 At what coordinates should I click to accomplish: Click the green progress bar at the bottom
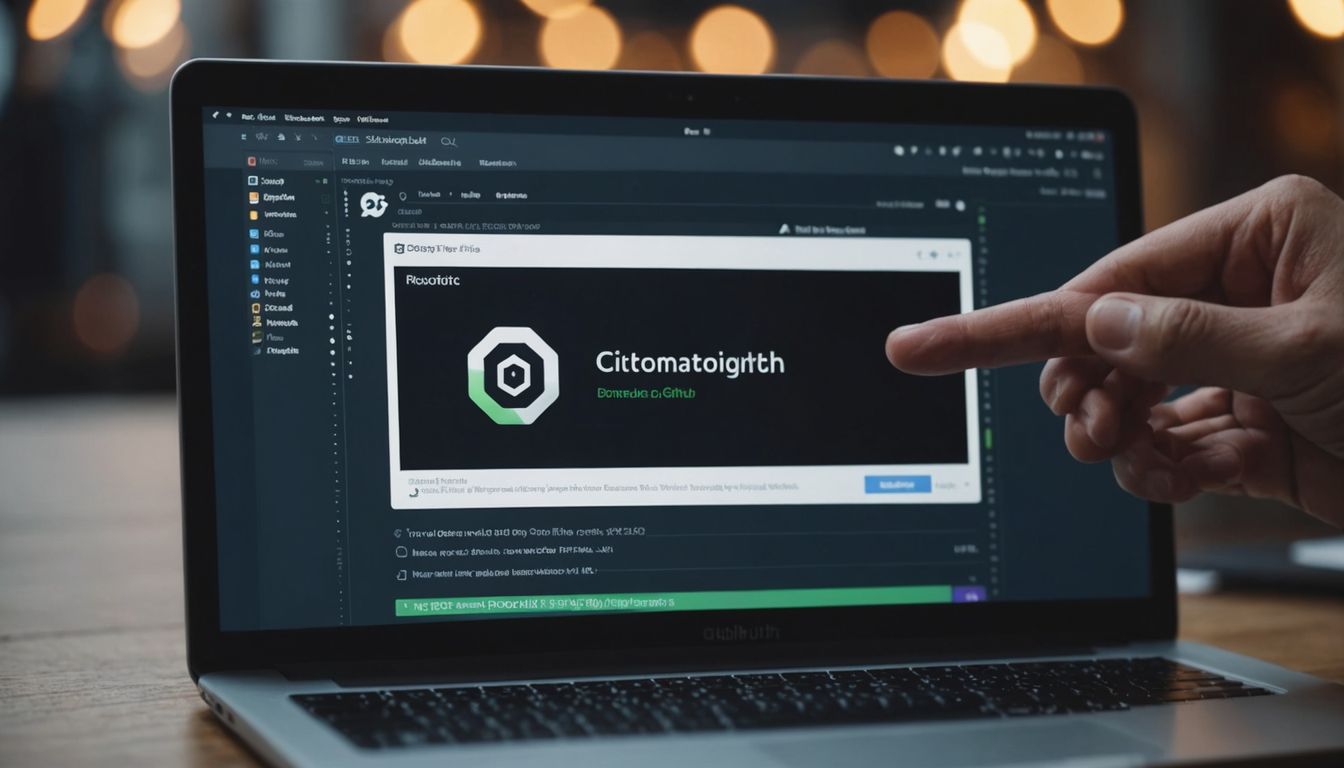point(680,602)
